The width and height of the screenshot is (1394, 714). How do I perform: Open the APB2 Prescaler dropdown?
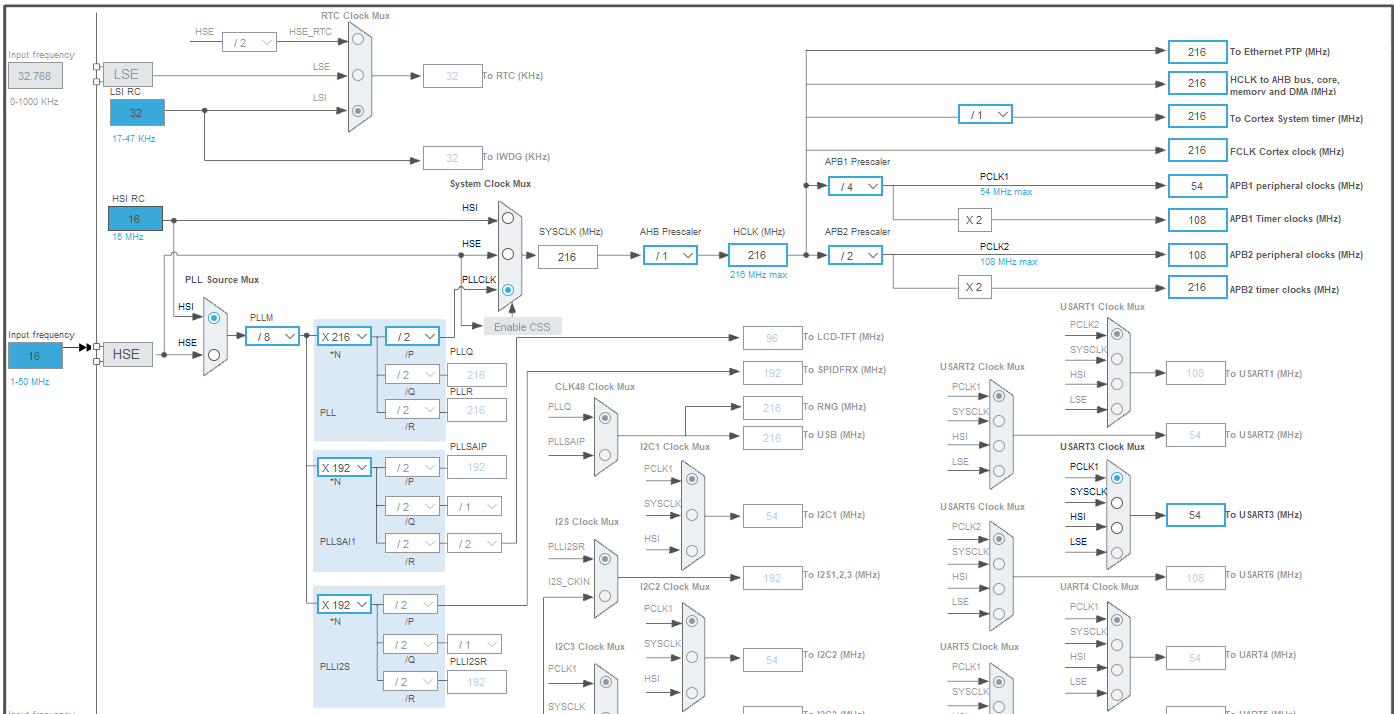tap(855, 255)
